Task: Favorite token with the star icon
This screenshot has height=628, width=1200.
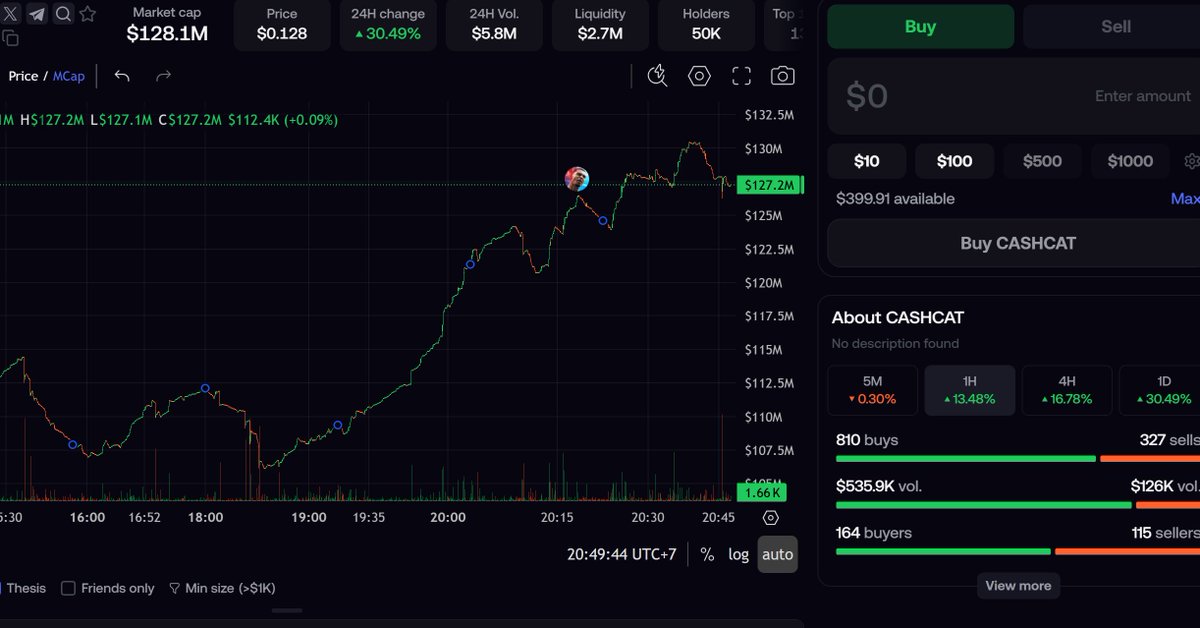Action: click(x=88, y=14)
